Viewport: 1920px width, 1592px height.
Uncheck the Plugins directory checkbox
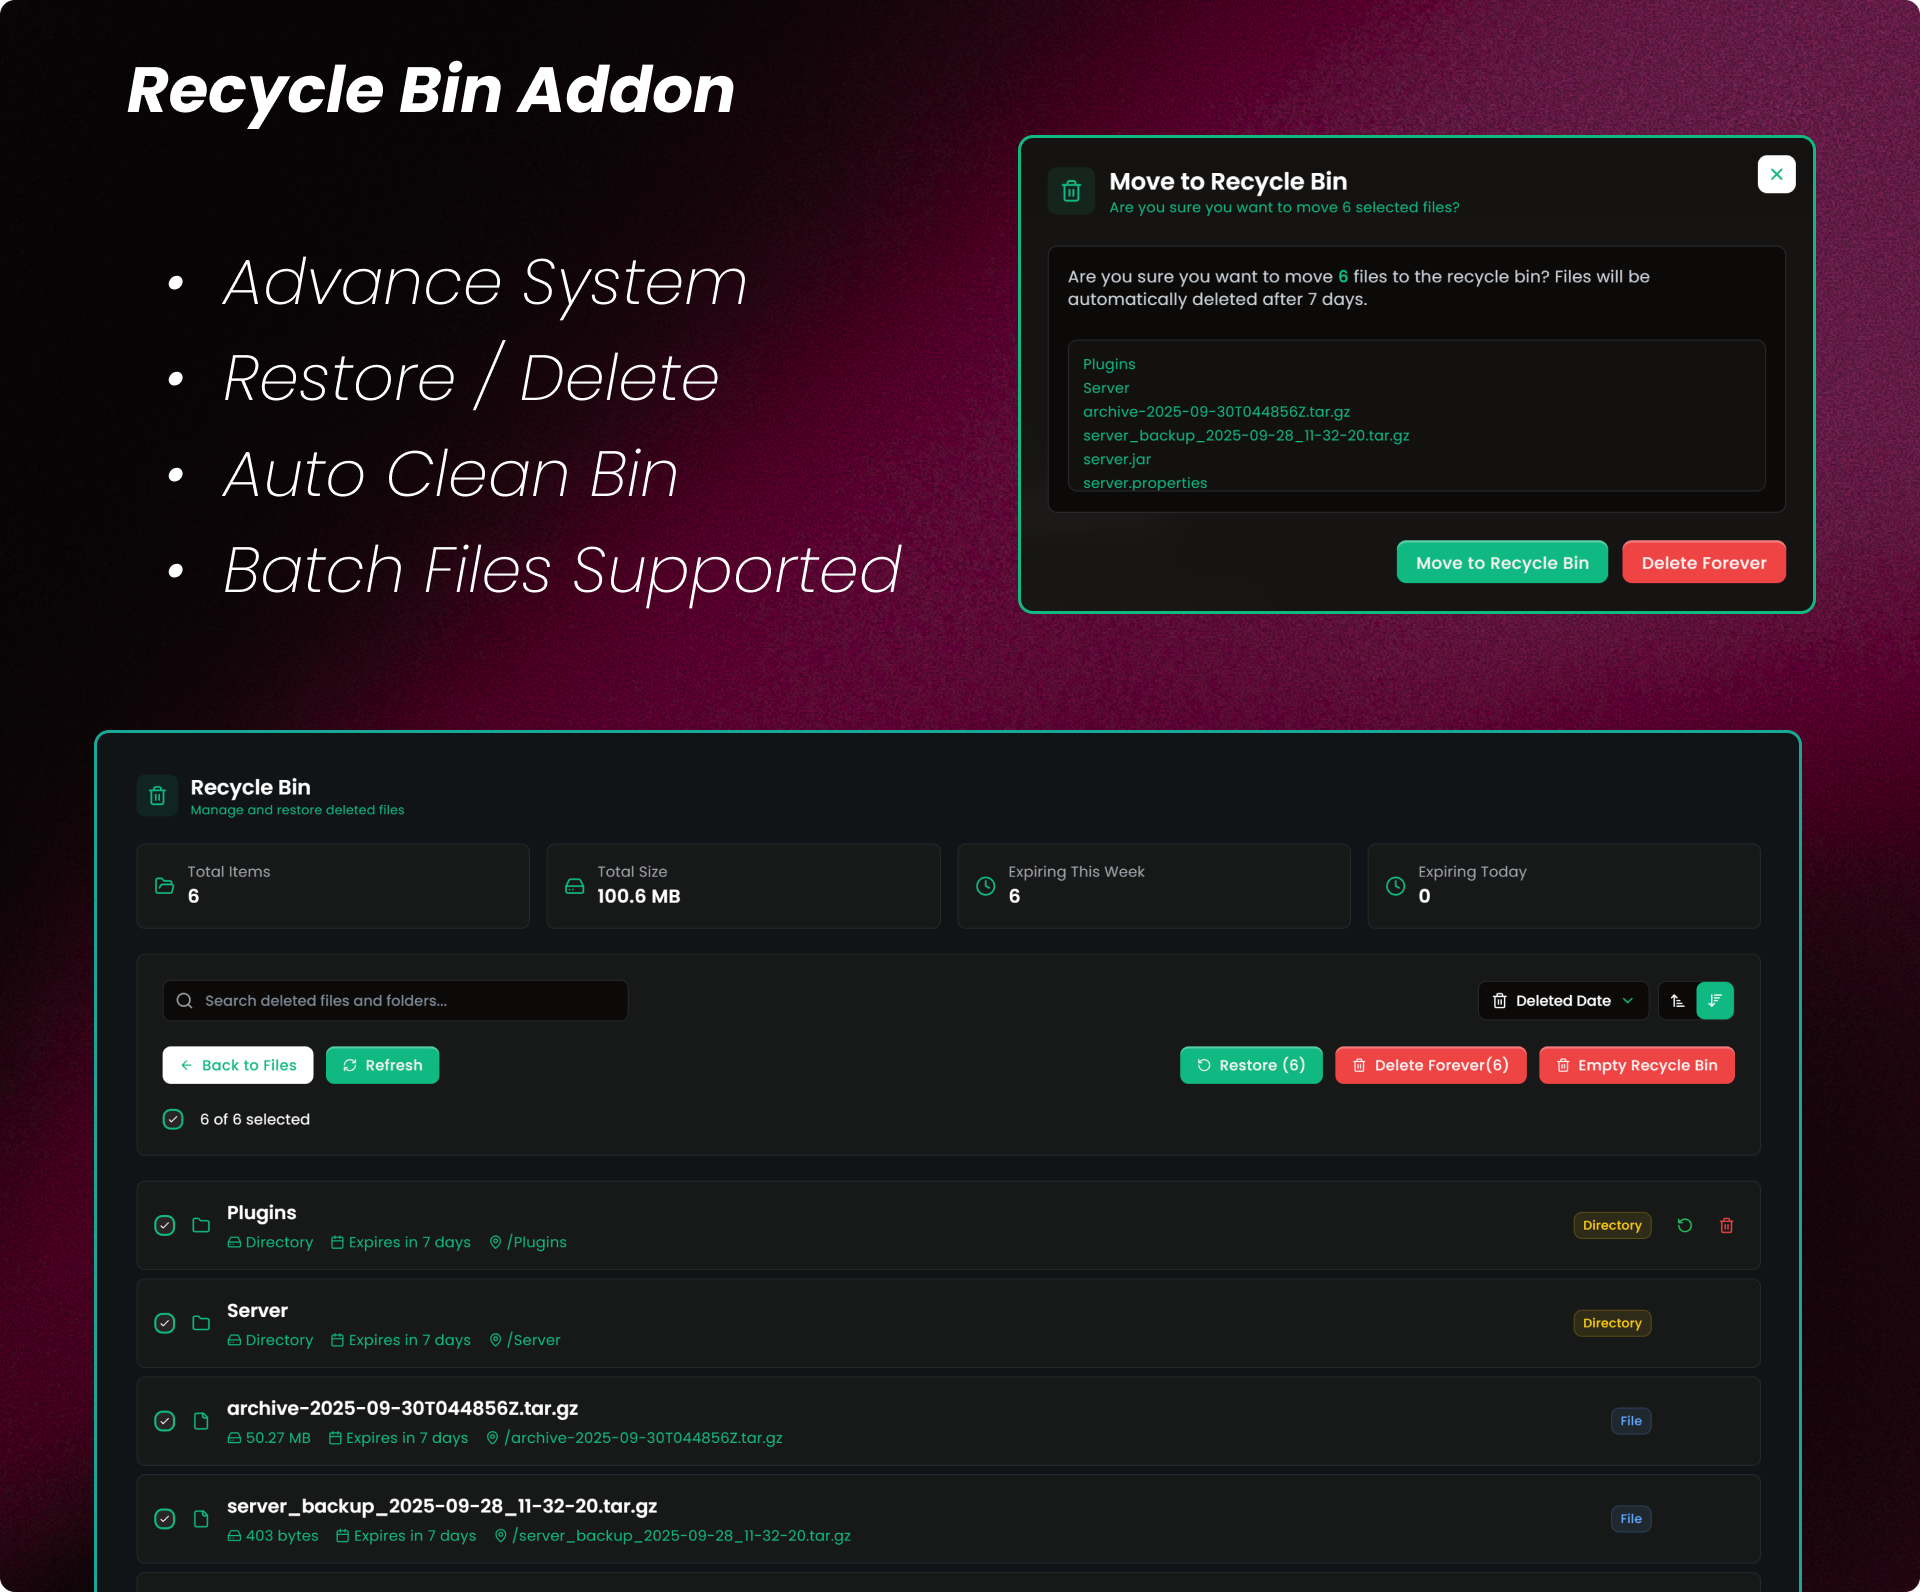coord(165,1225)
